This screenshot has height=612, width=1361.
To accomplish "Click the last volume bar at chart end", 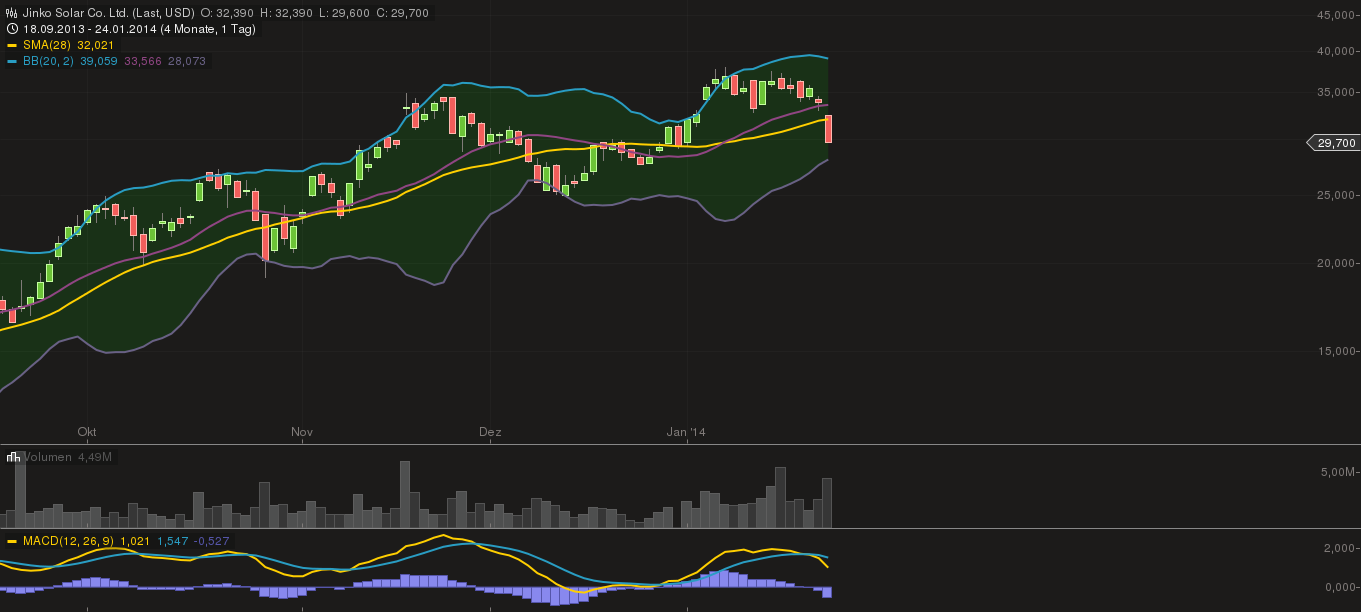I will point(827,503).
